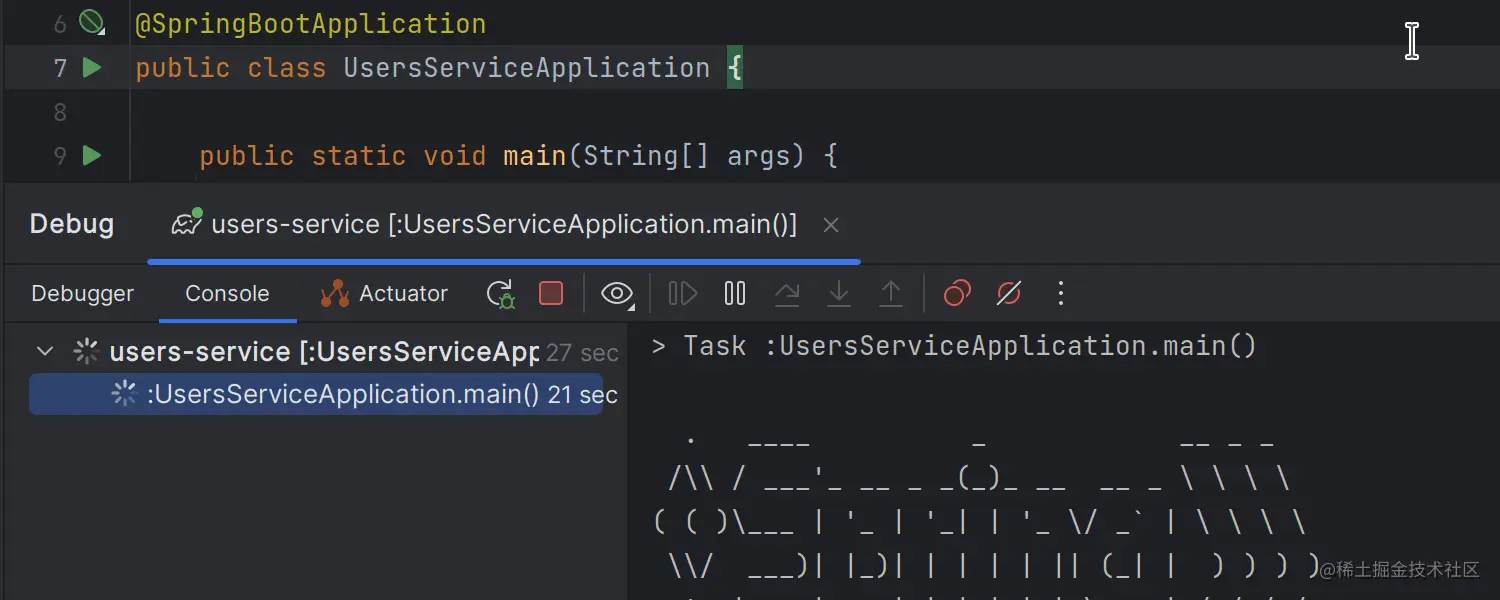Toggle the eye icon in the debug toolbar
Screen dimensions: 1500x600
[617, 294]
